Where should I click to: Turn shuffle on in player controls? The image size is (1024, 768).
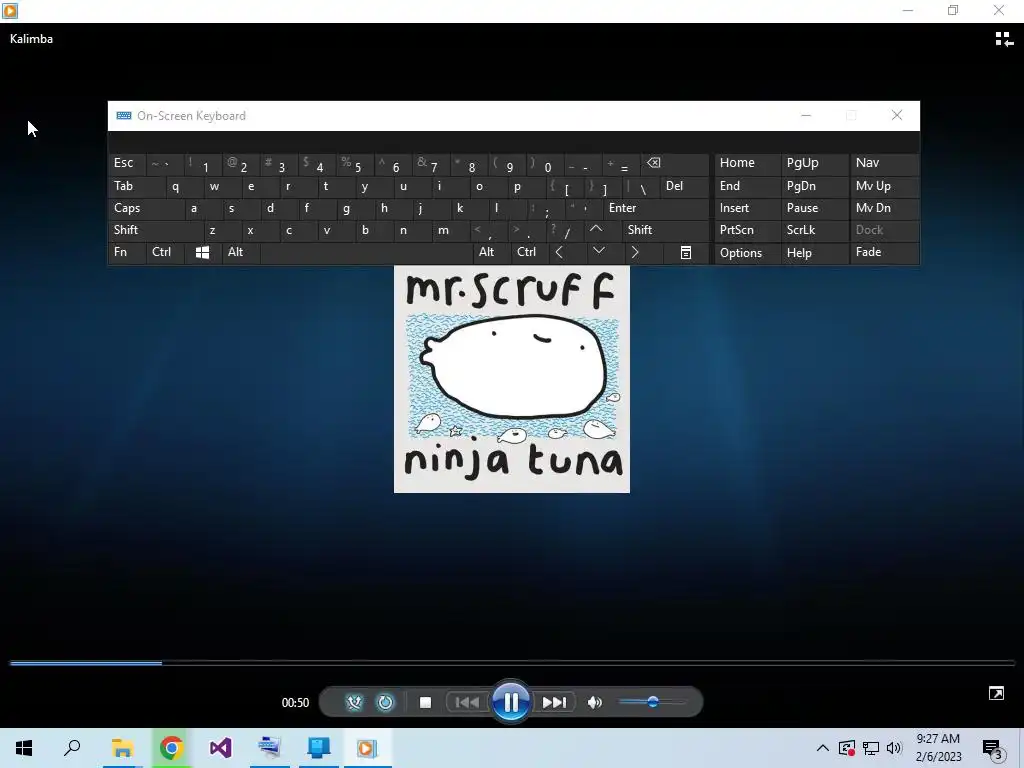click(354, 703)
